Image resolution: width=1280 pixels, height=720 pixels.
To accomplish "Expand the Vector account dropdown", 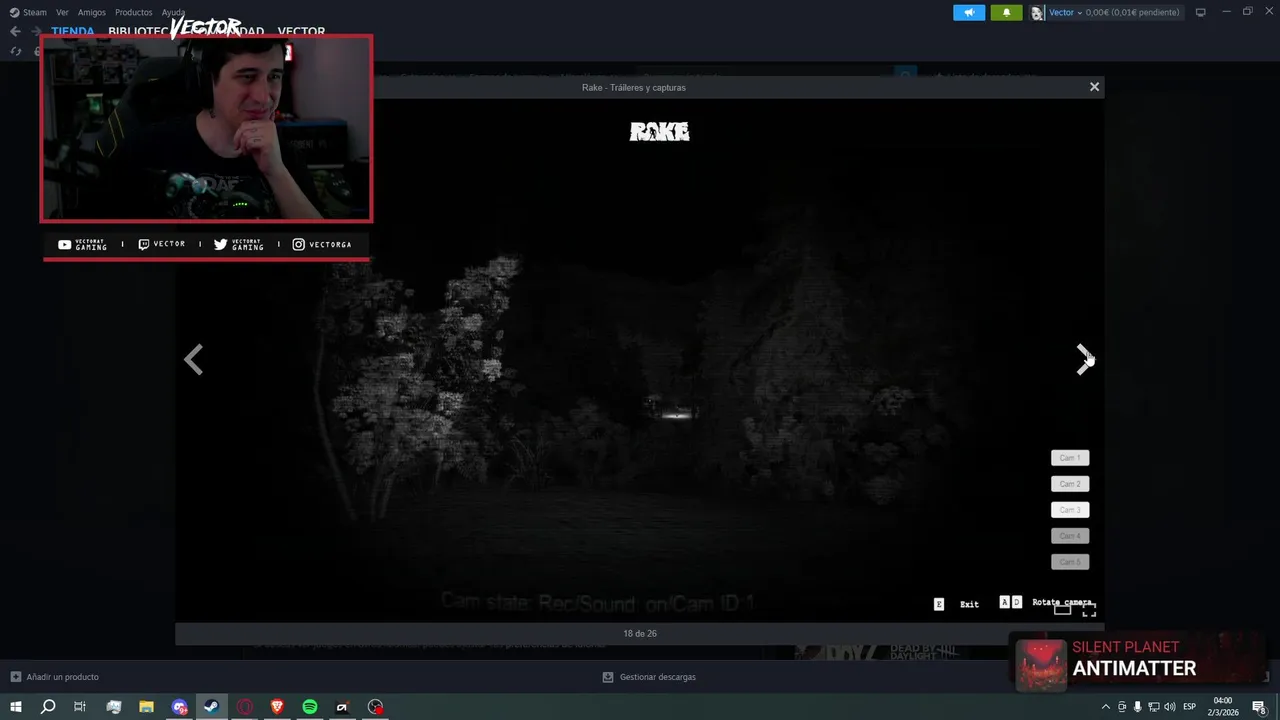I will coord(1078,12).
